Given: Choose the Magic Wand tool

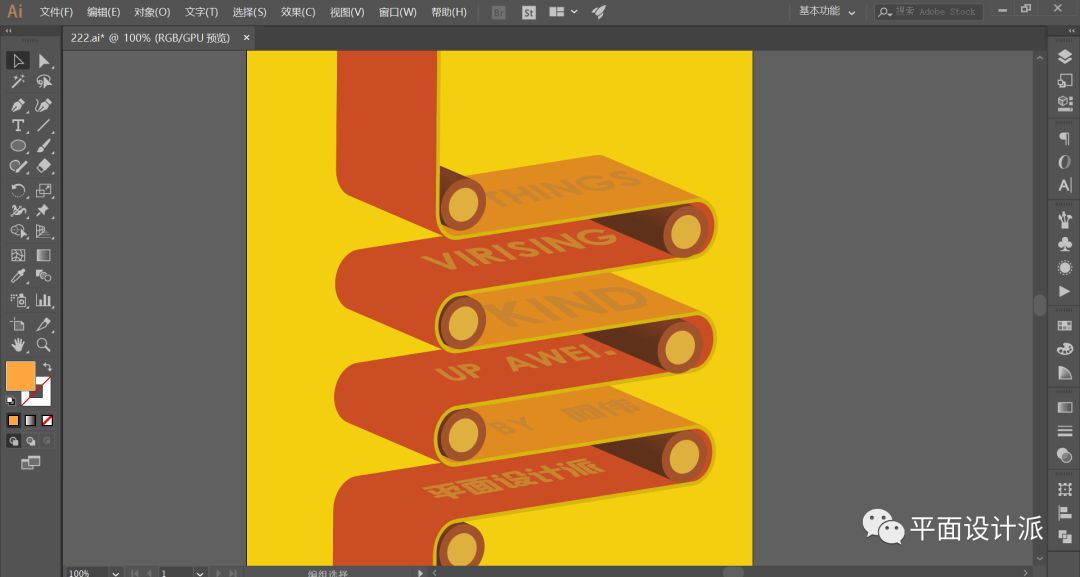Looking at the screenshot, I should pyautogui.click(x=18, y=83).
